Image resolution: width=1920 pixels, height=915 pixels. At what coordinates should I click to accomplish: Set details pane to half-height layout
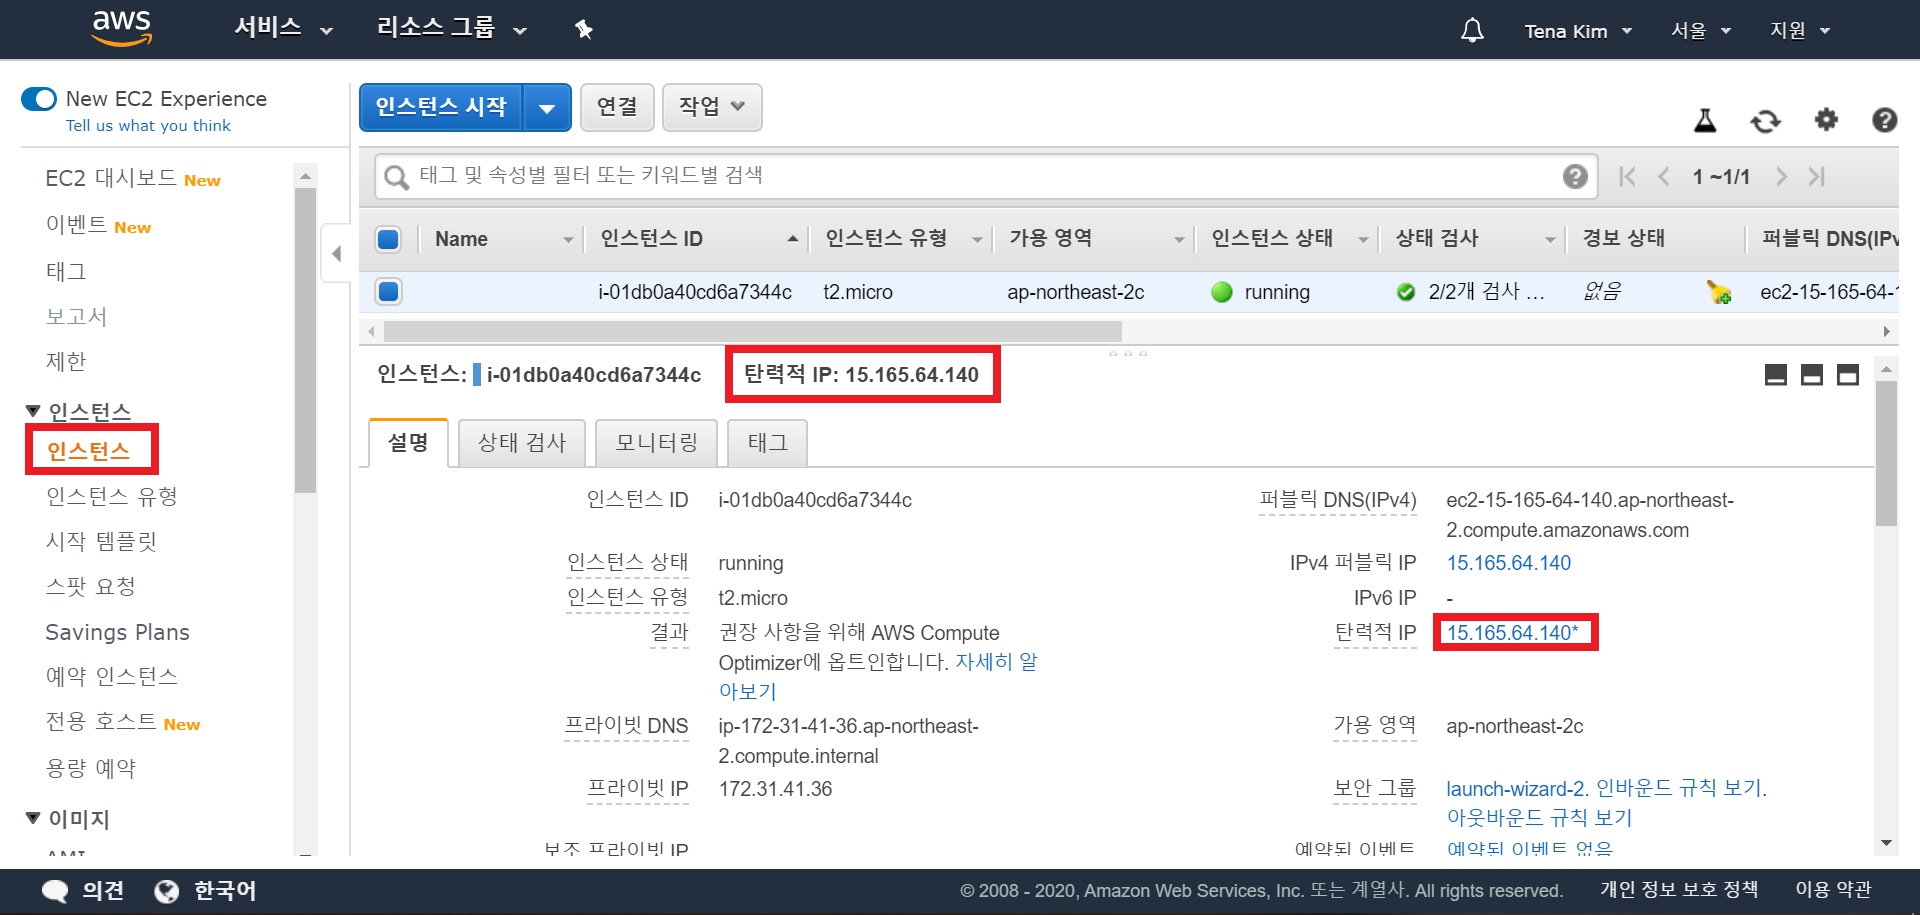coord(1812,375)
